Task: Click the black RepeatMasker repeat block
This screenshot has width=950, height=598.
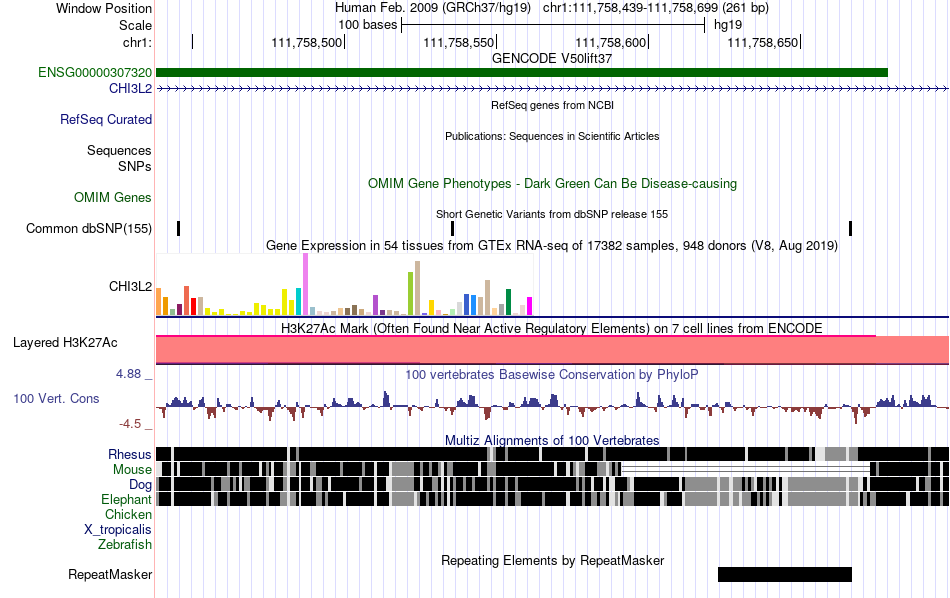Action: click(785, 574)
